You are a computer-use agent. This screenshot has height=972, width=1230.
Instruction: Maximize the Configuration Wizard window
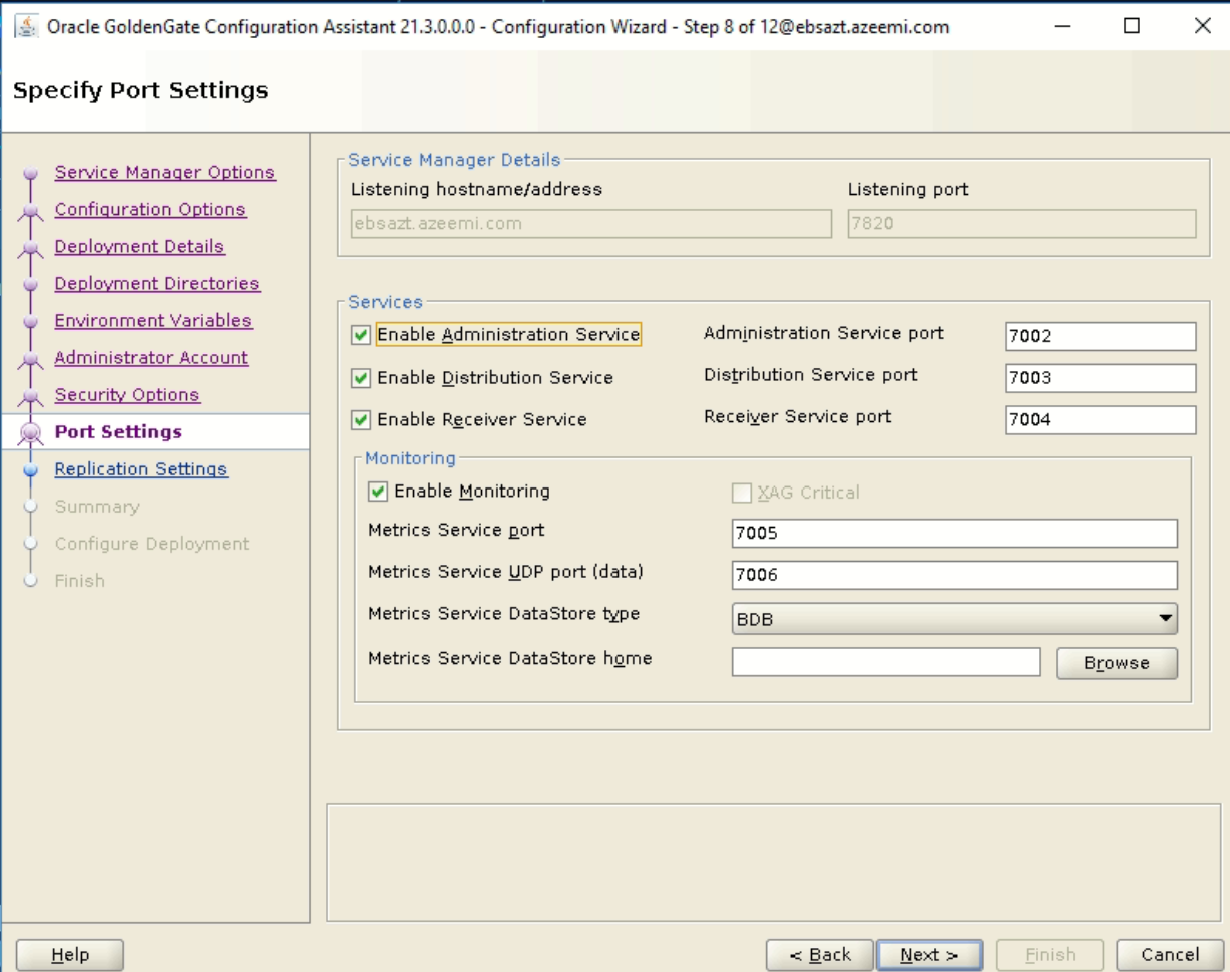pos(1133,27)
